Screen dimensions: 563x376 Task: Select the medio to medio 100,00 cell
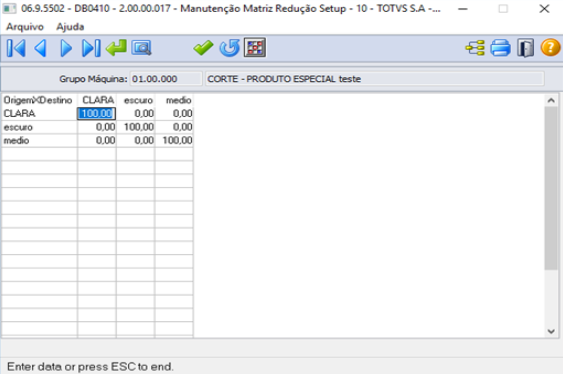(x=174, y=140)
